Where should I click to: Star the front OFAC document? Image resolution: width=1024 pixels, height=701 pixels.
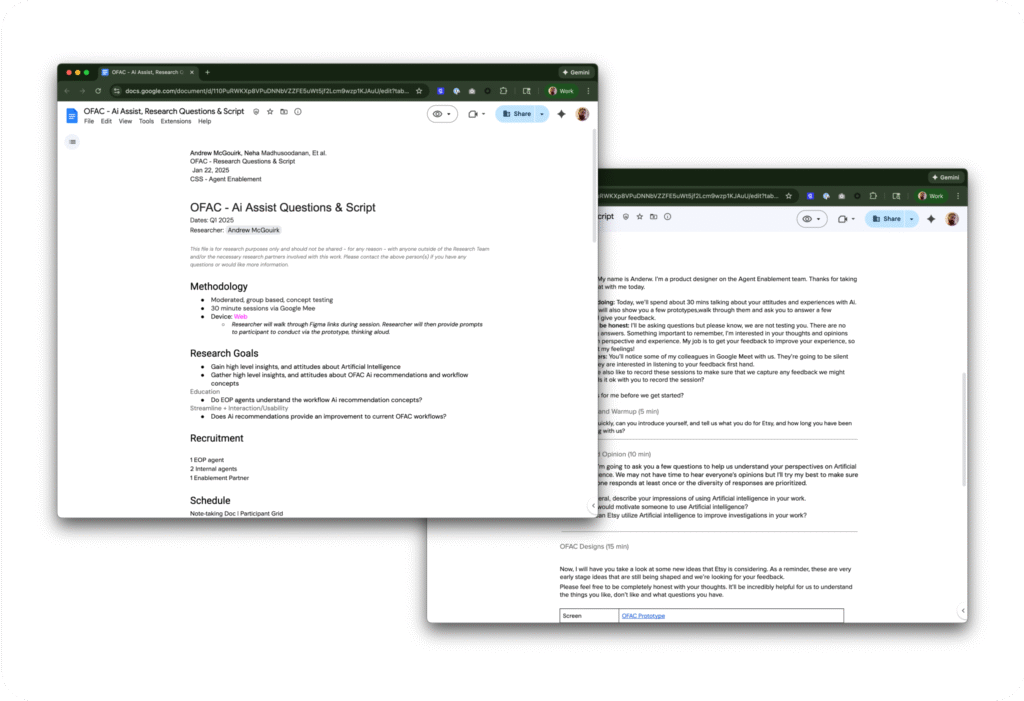pos(270,111)
